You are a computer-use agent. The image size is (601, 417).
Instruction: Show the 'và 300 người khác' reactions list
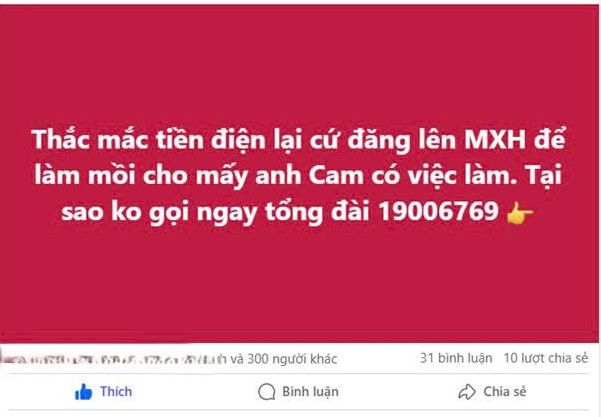pyautogui.click(x=284, y=359)
